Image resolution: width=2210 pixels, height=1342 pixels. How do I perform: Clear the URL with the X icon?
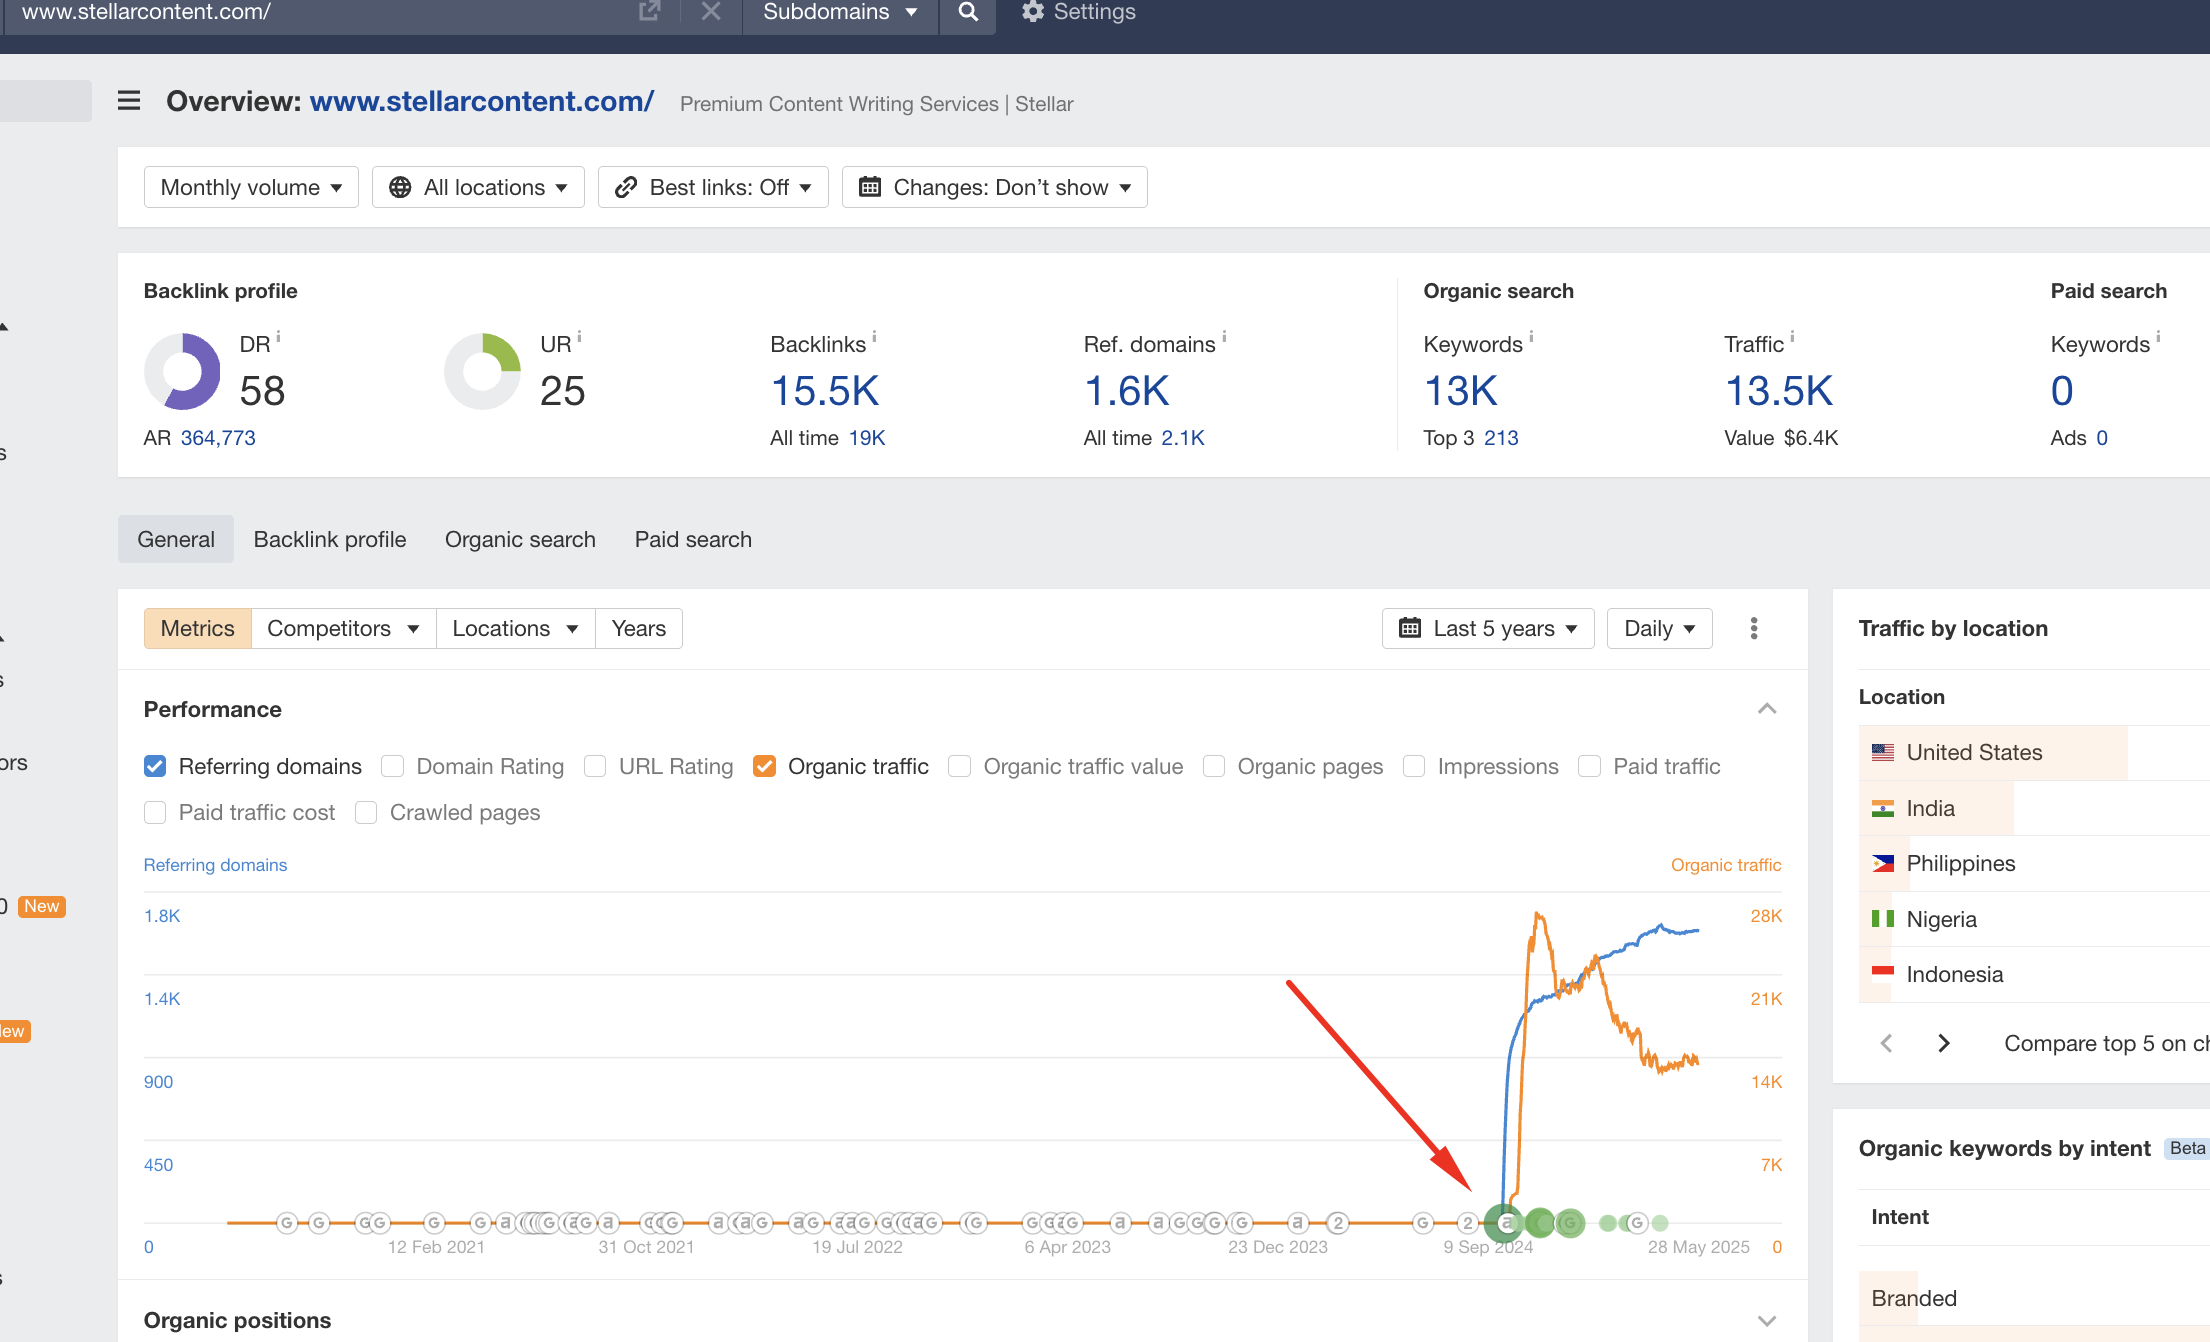[x=711, y=12]
